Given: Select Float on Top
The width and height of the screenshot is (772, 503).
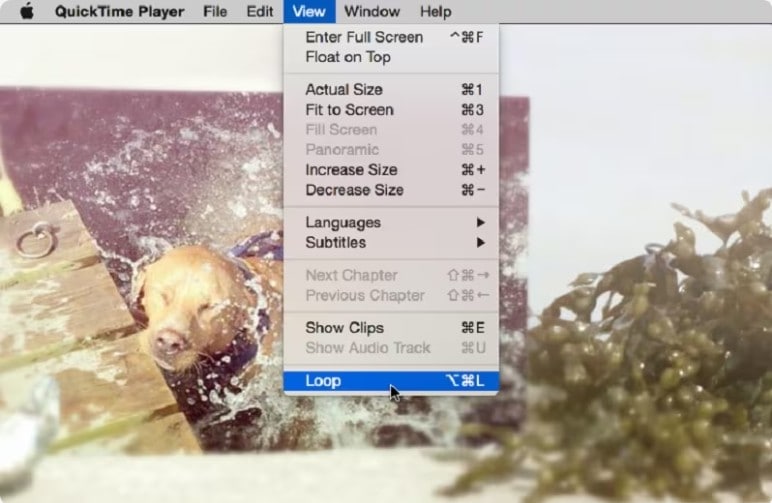Looking at the screenshot, I should point(391,57).
